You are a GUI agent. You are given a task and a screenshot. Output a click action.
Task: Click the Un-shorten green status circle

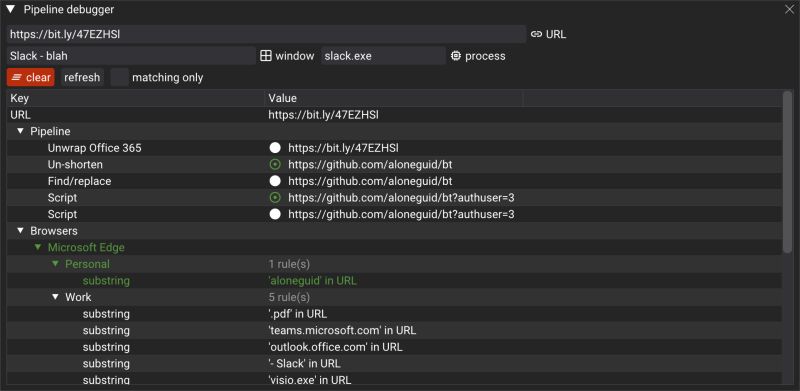[x=275, y=164]
